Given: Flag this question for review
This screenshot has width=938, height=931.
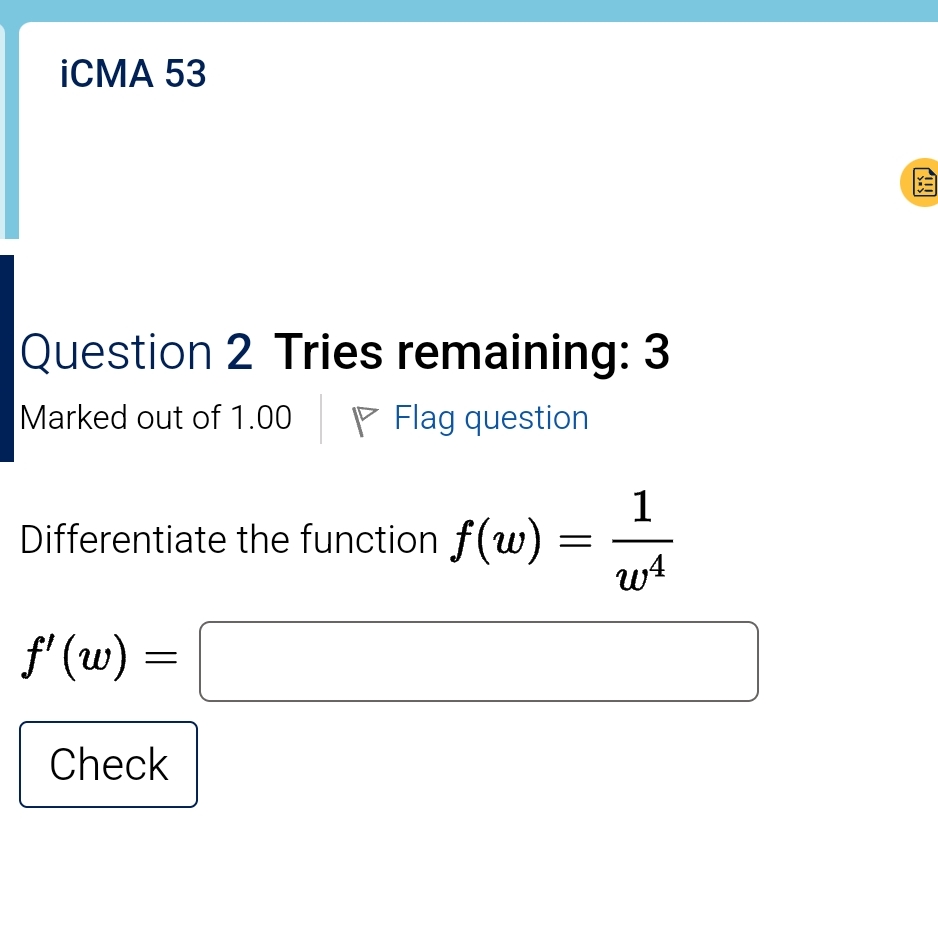Looking at the screenshot, I should (490, 418).
